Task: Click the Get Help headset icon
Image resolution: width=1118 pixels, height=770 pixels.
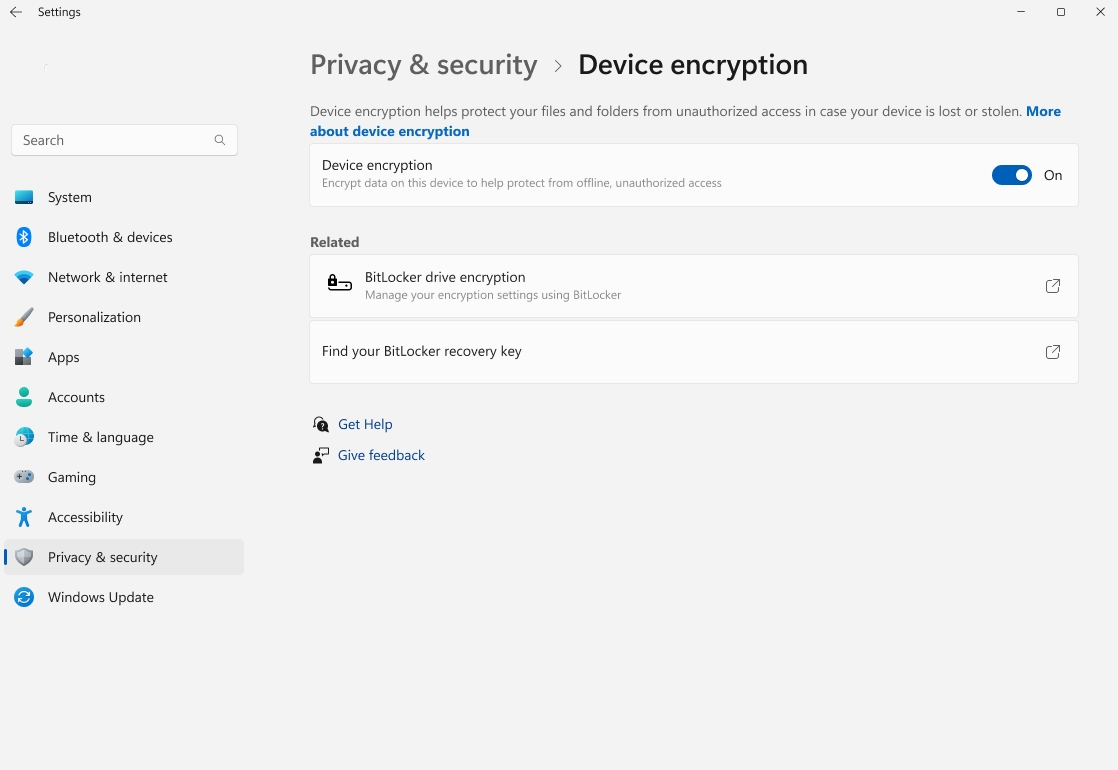Action: (x=321, y=424)
